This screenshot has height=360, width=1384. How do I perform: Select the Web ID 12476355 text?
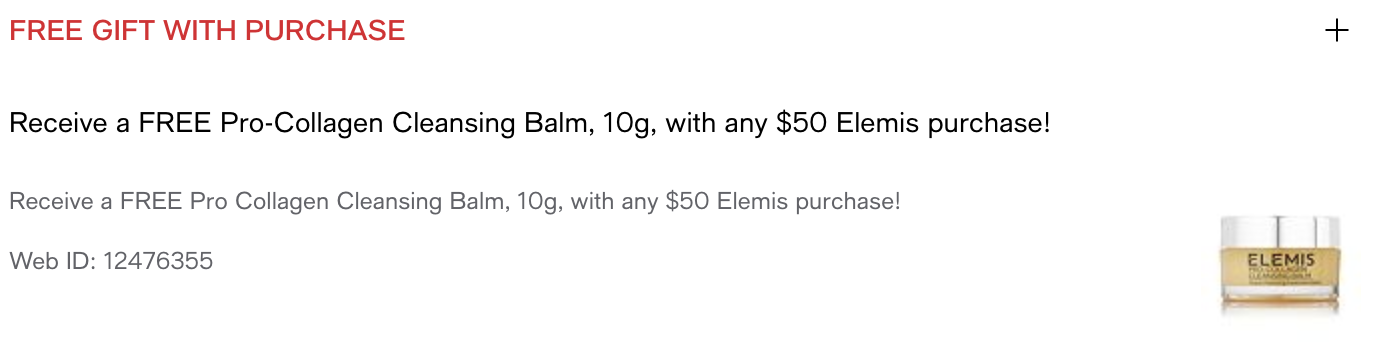point(111,262)
